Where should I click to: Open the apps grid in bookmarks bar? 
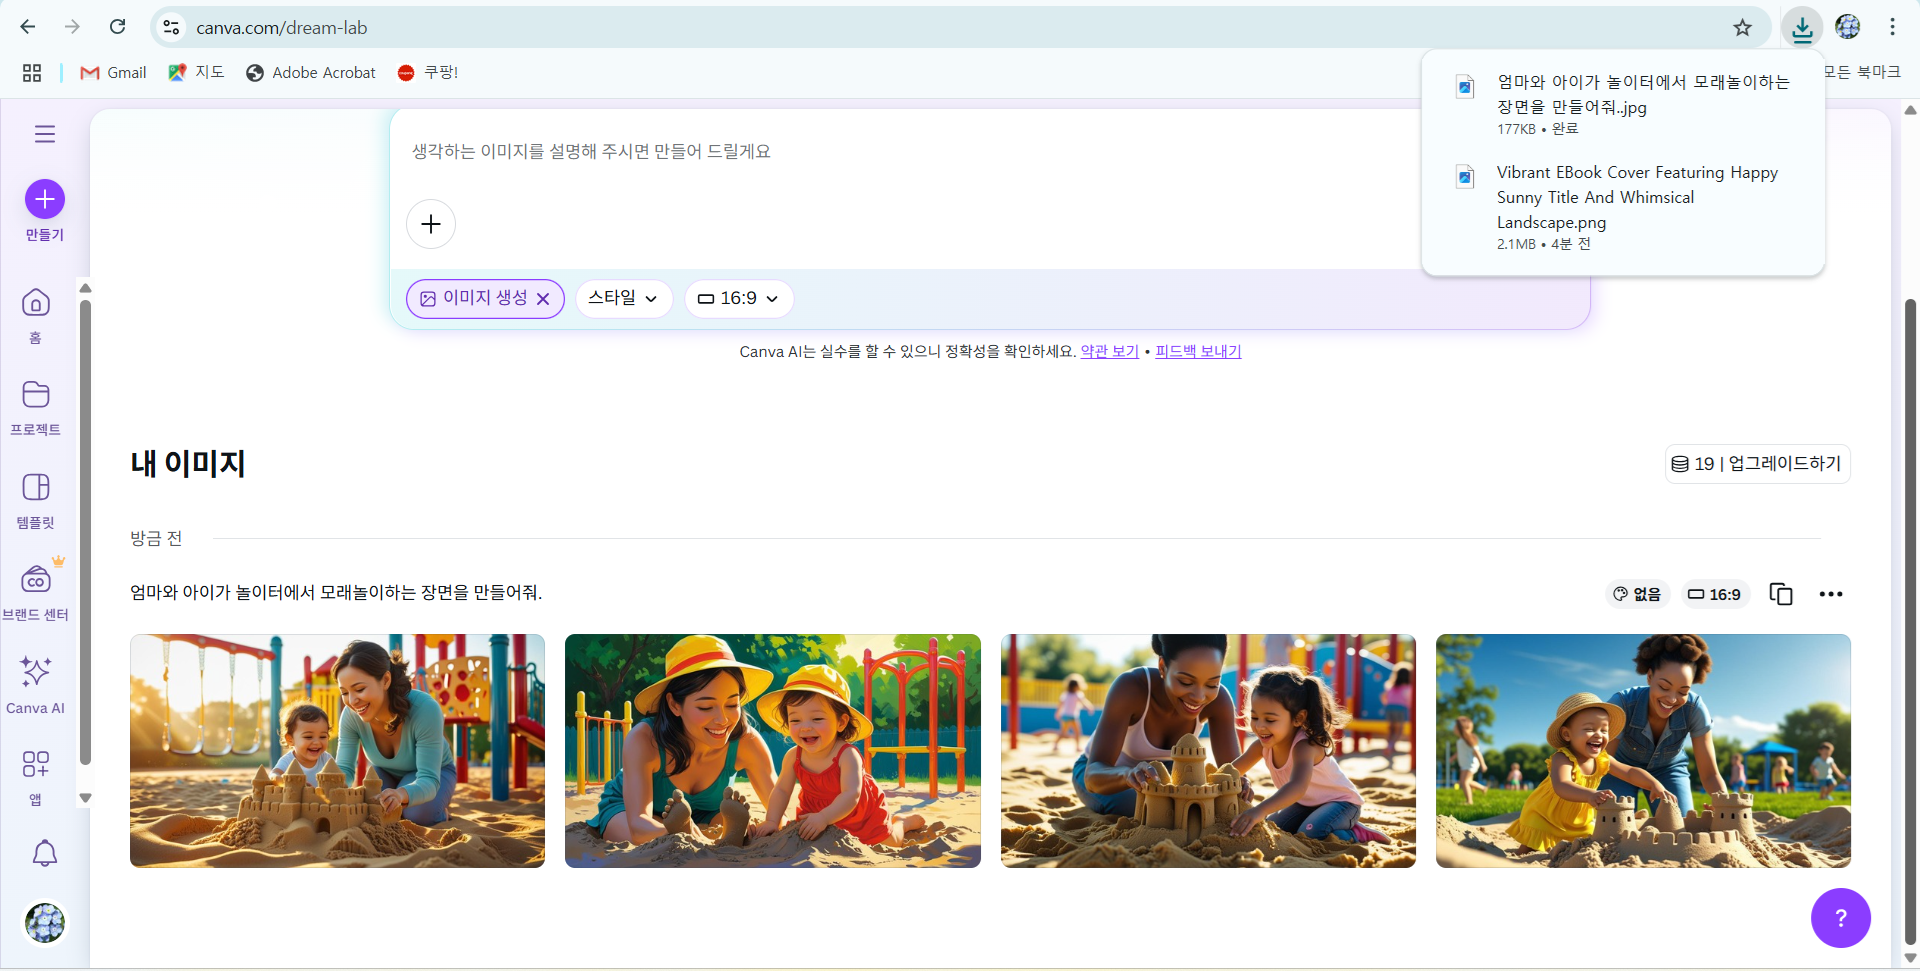click(32, 73)
